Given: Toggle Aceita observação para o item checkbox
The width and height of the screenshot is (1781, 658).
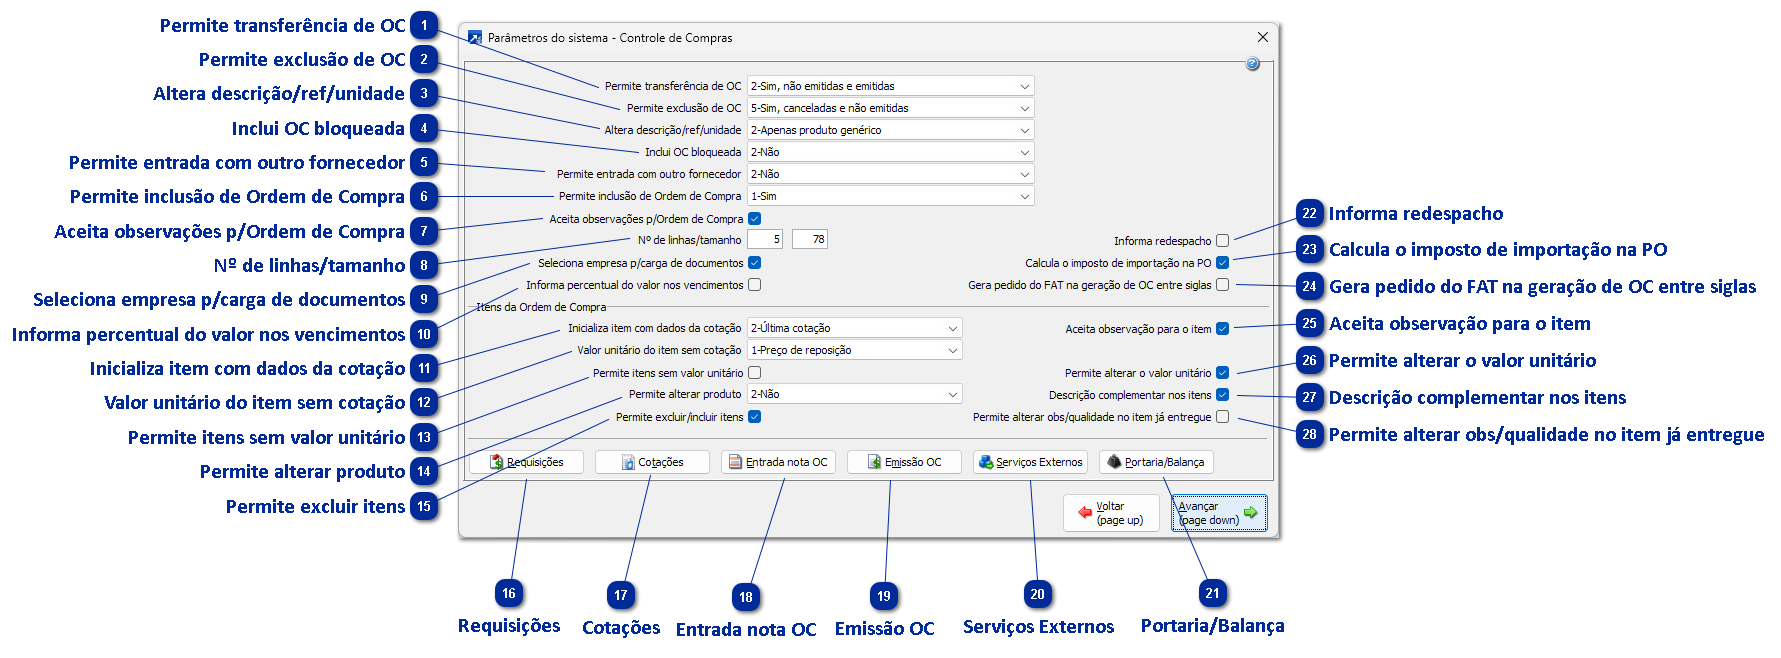Looking at the screenshot, I should coord(1223,329).
